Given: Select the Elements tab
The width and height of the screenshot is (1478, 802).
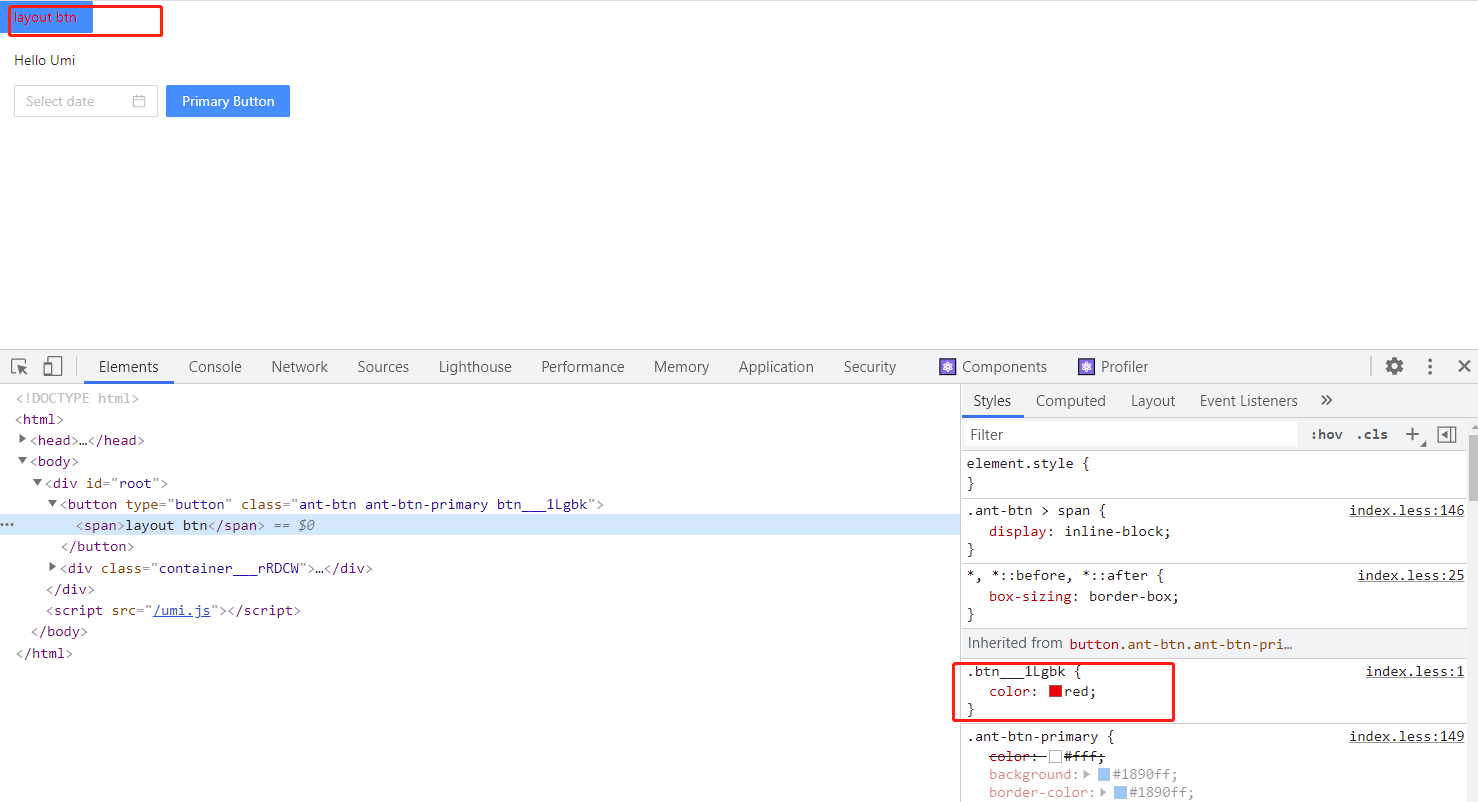Looking at the screenshot, I should coord(128,367).
